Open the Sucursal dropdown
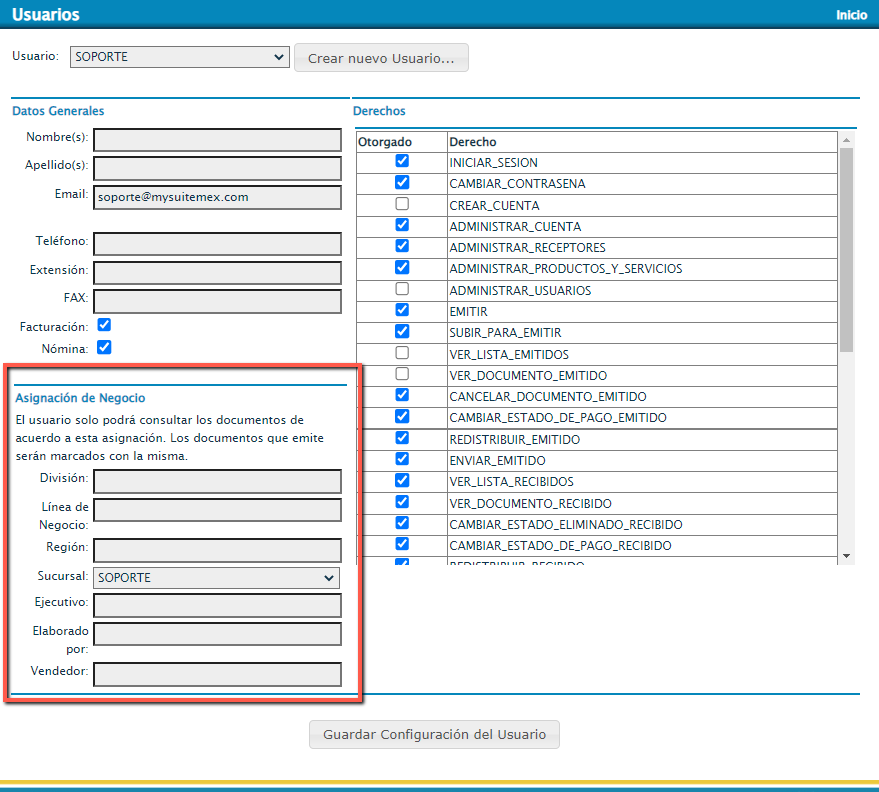Viewport: 879px width, 792px height. coord(216,578)
